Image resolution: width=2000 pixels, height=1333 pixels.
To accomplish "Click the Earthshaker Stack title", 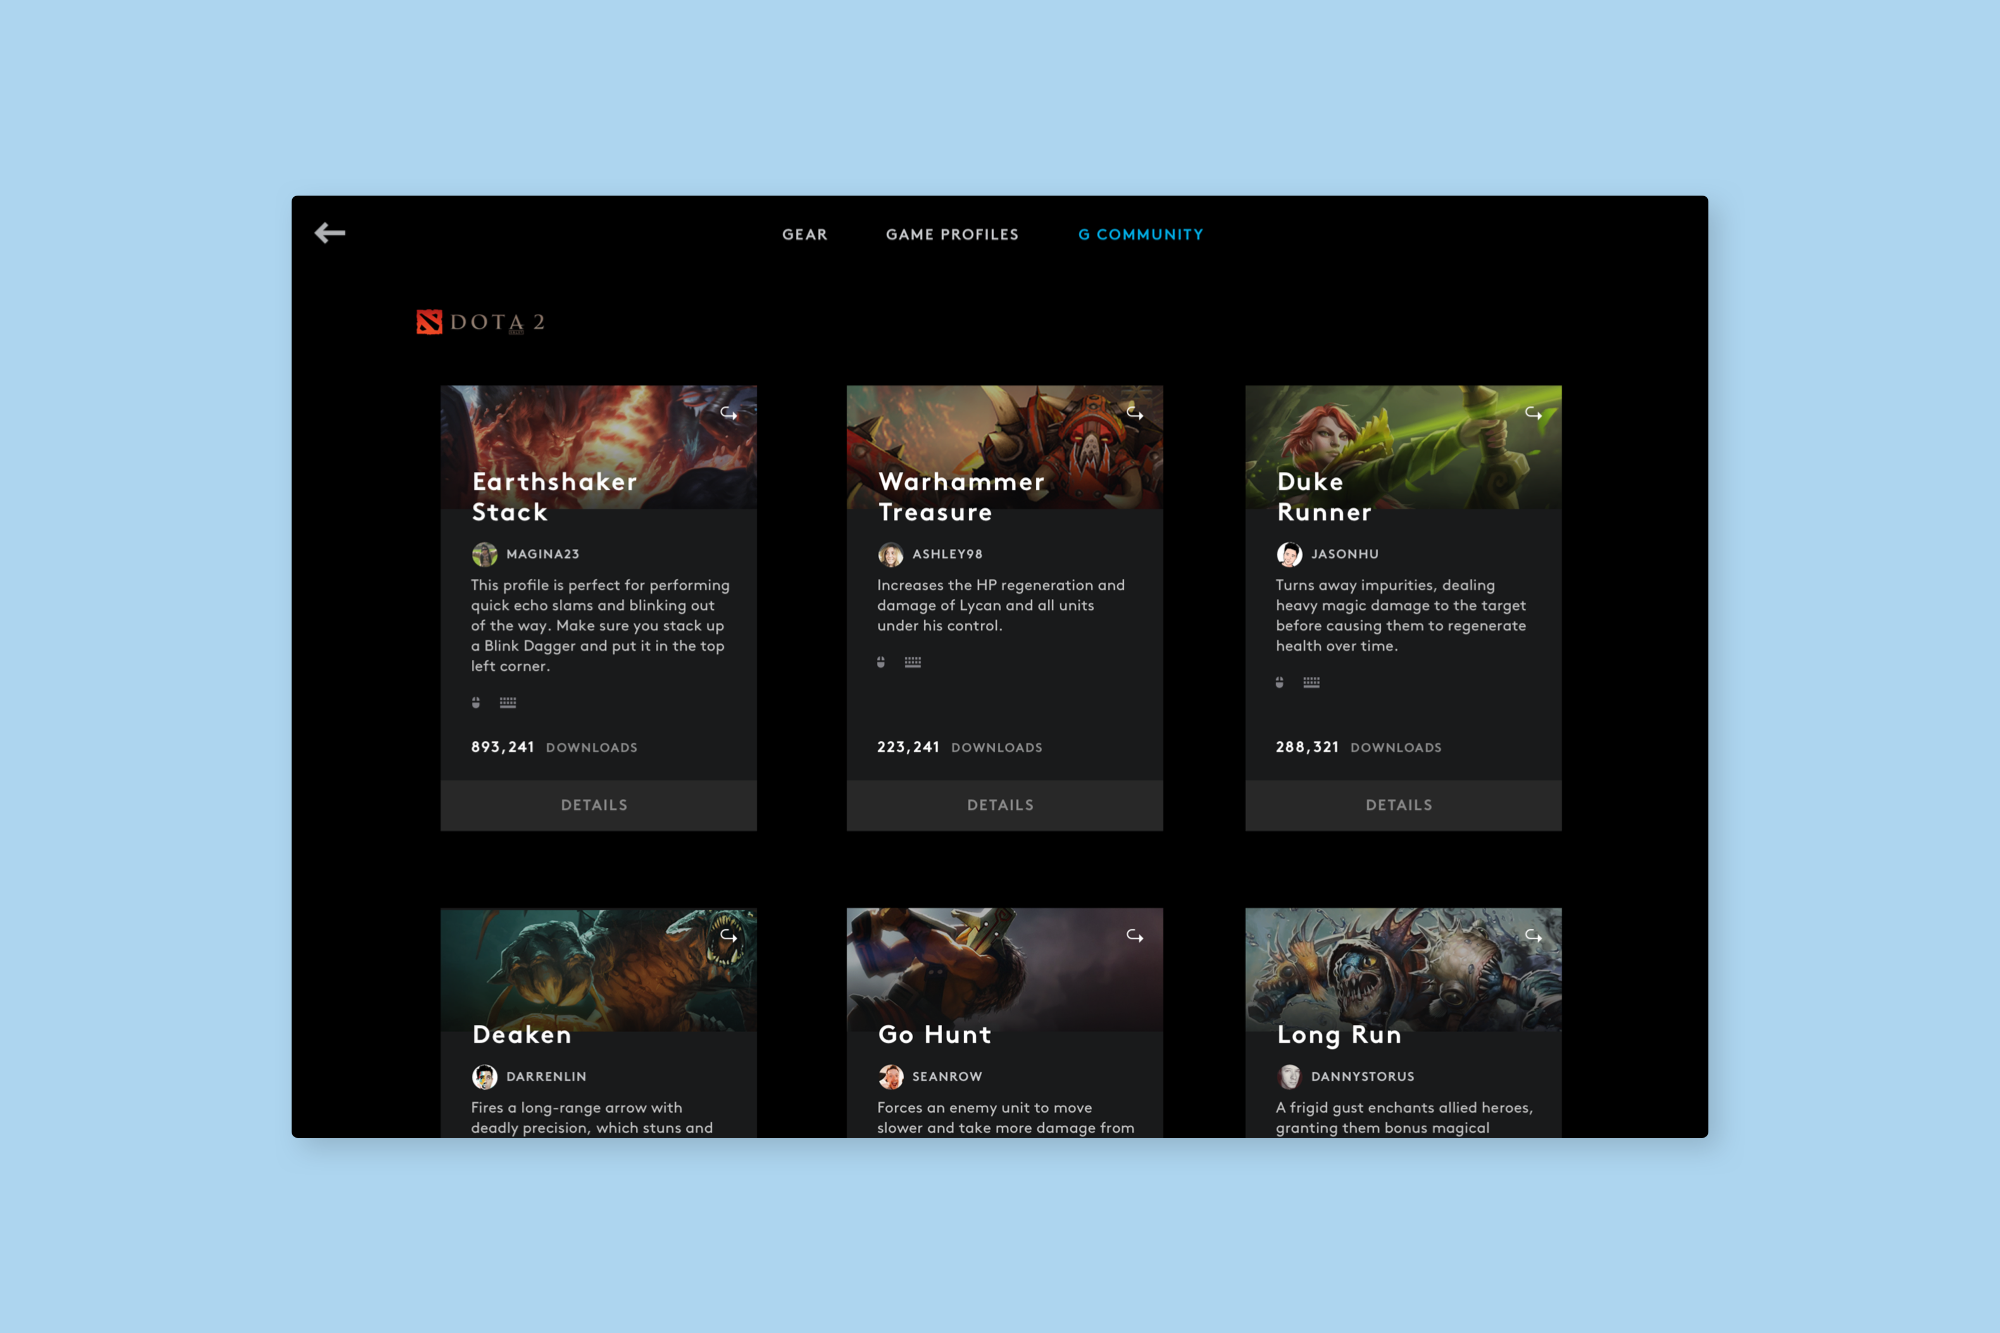I will 554,497.
